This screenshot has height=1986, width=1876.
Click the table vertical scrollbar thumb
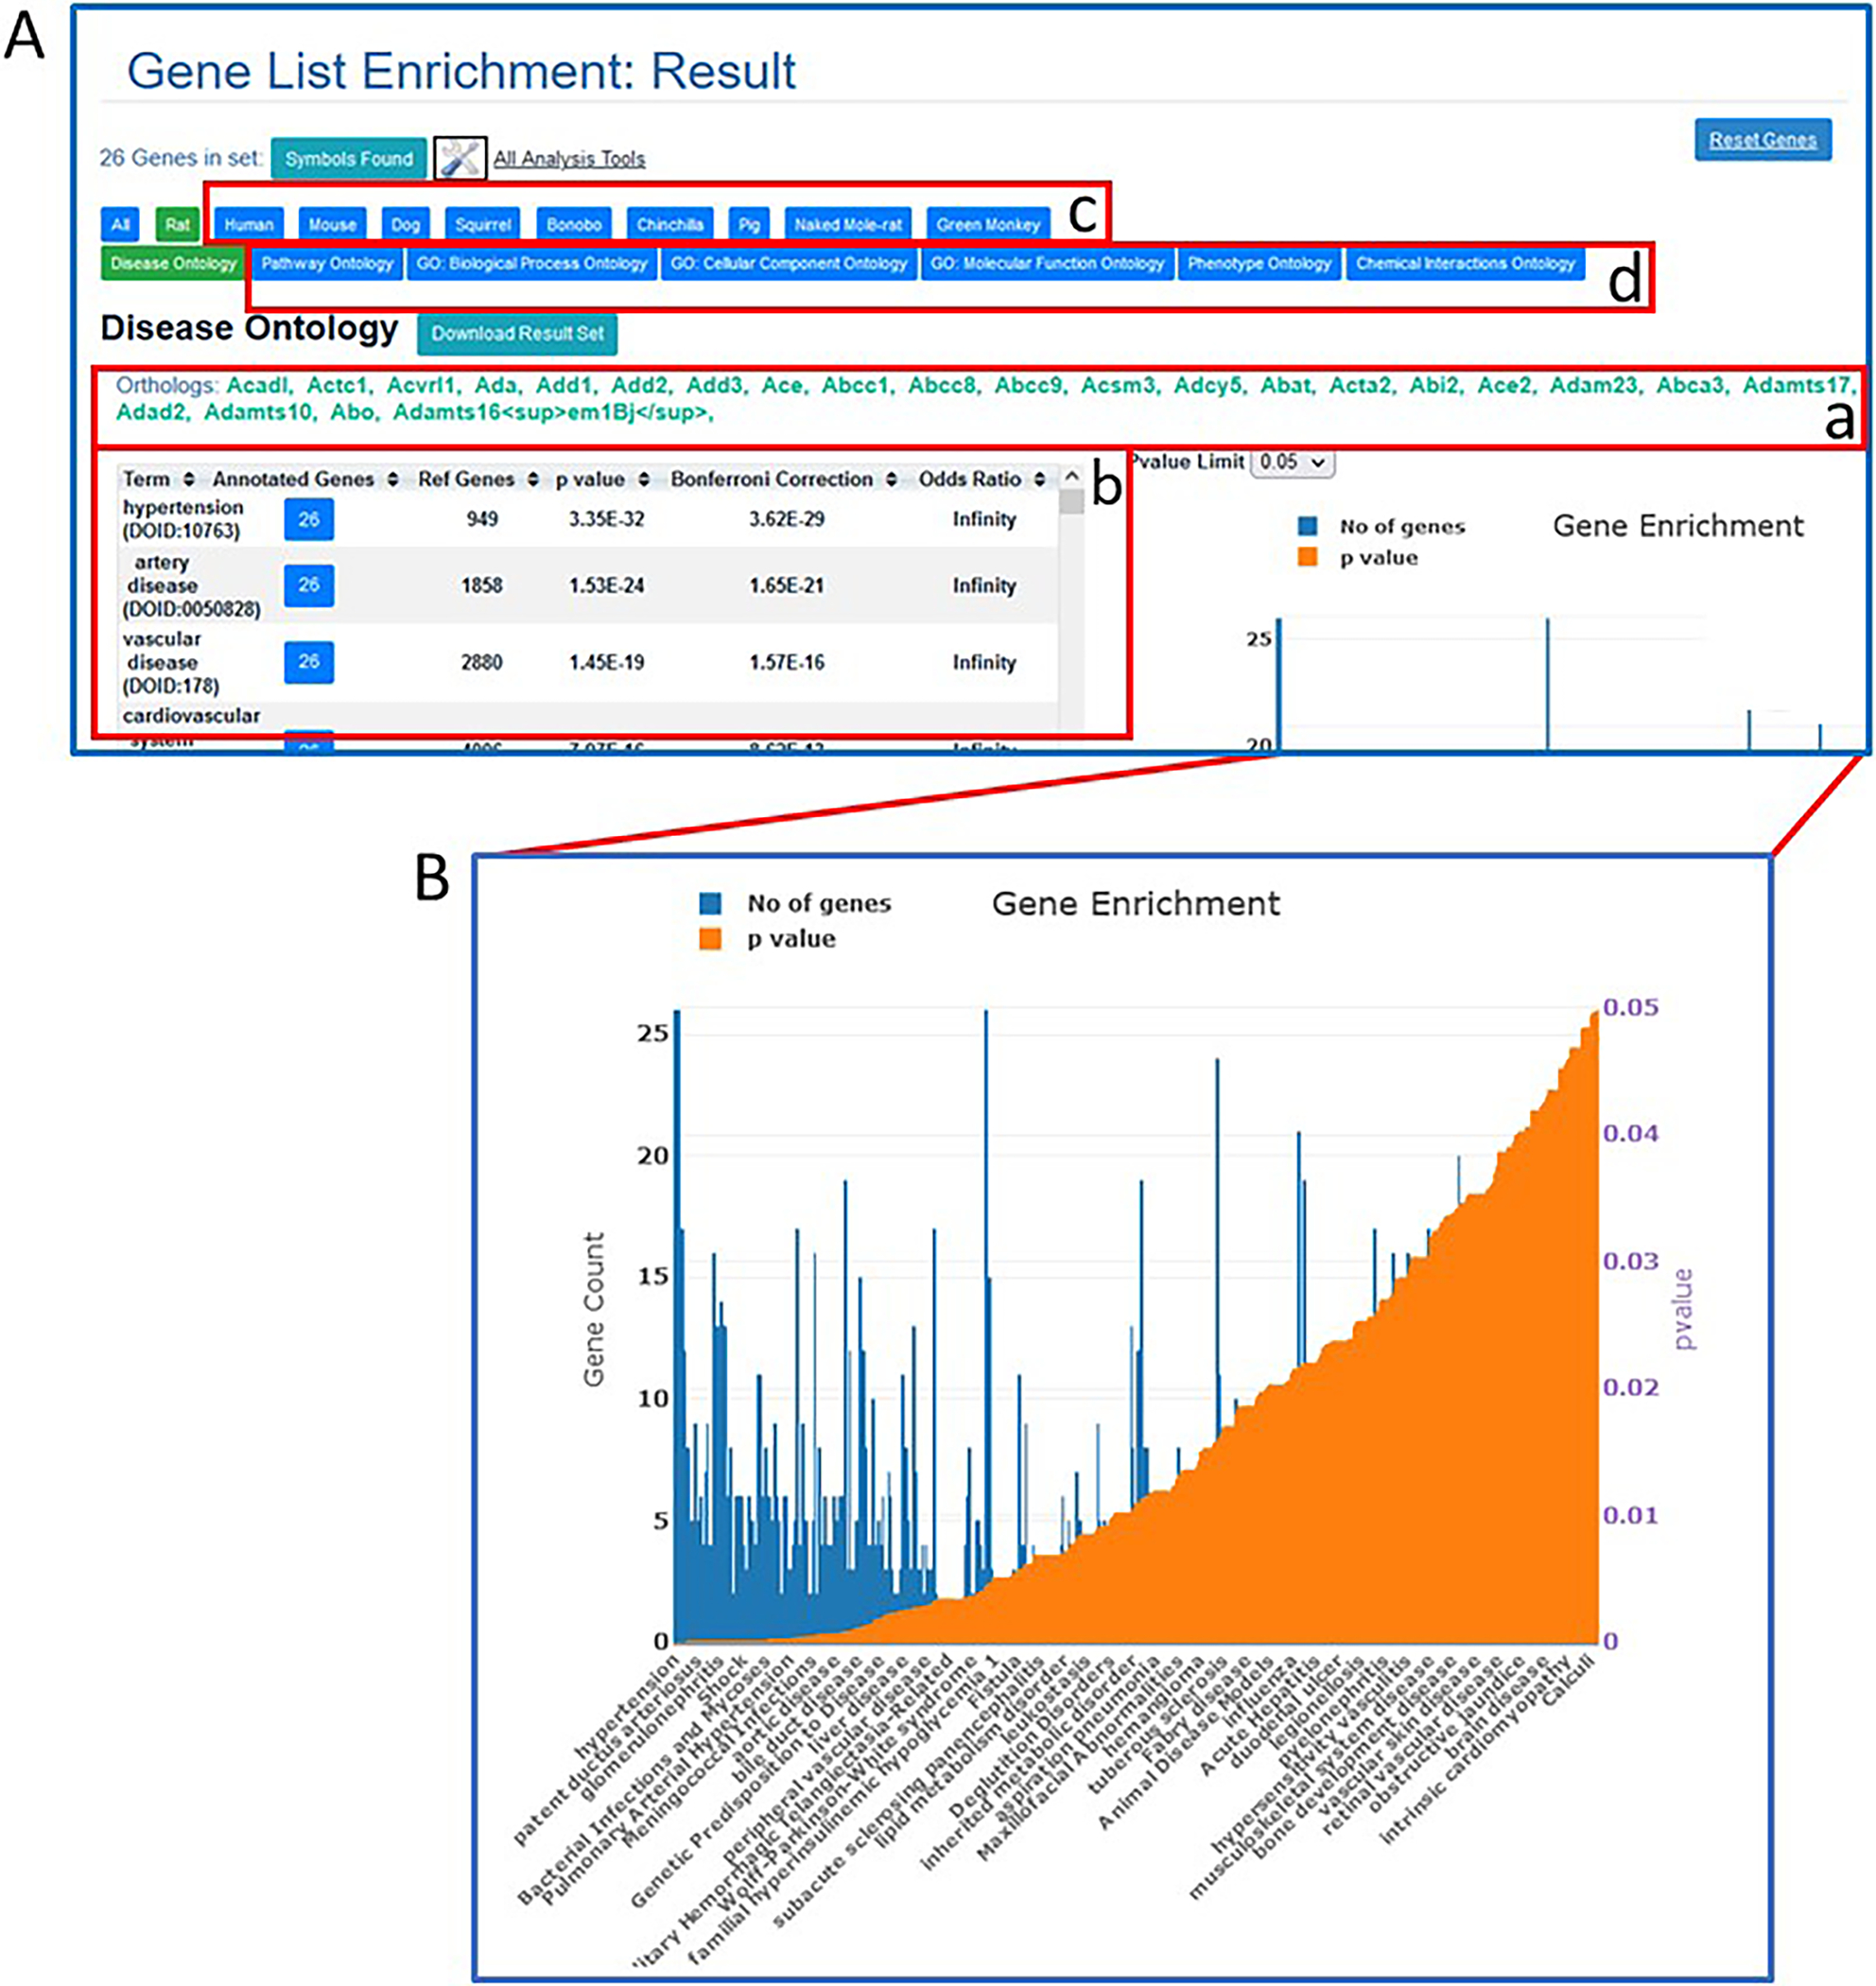click(1071, 502)
